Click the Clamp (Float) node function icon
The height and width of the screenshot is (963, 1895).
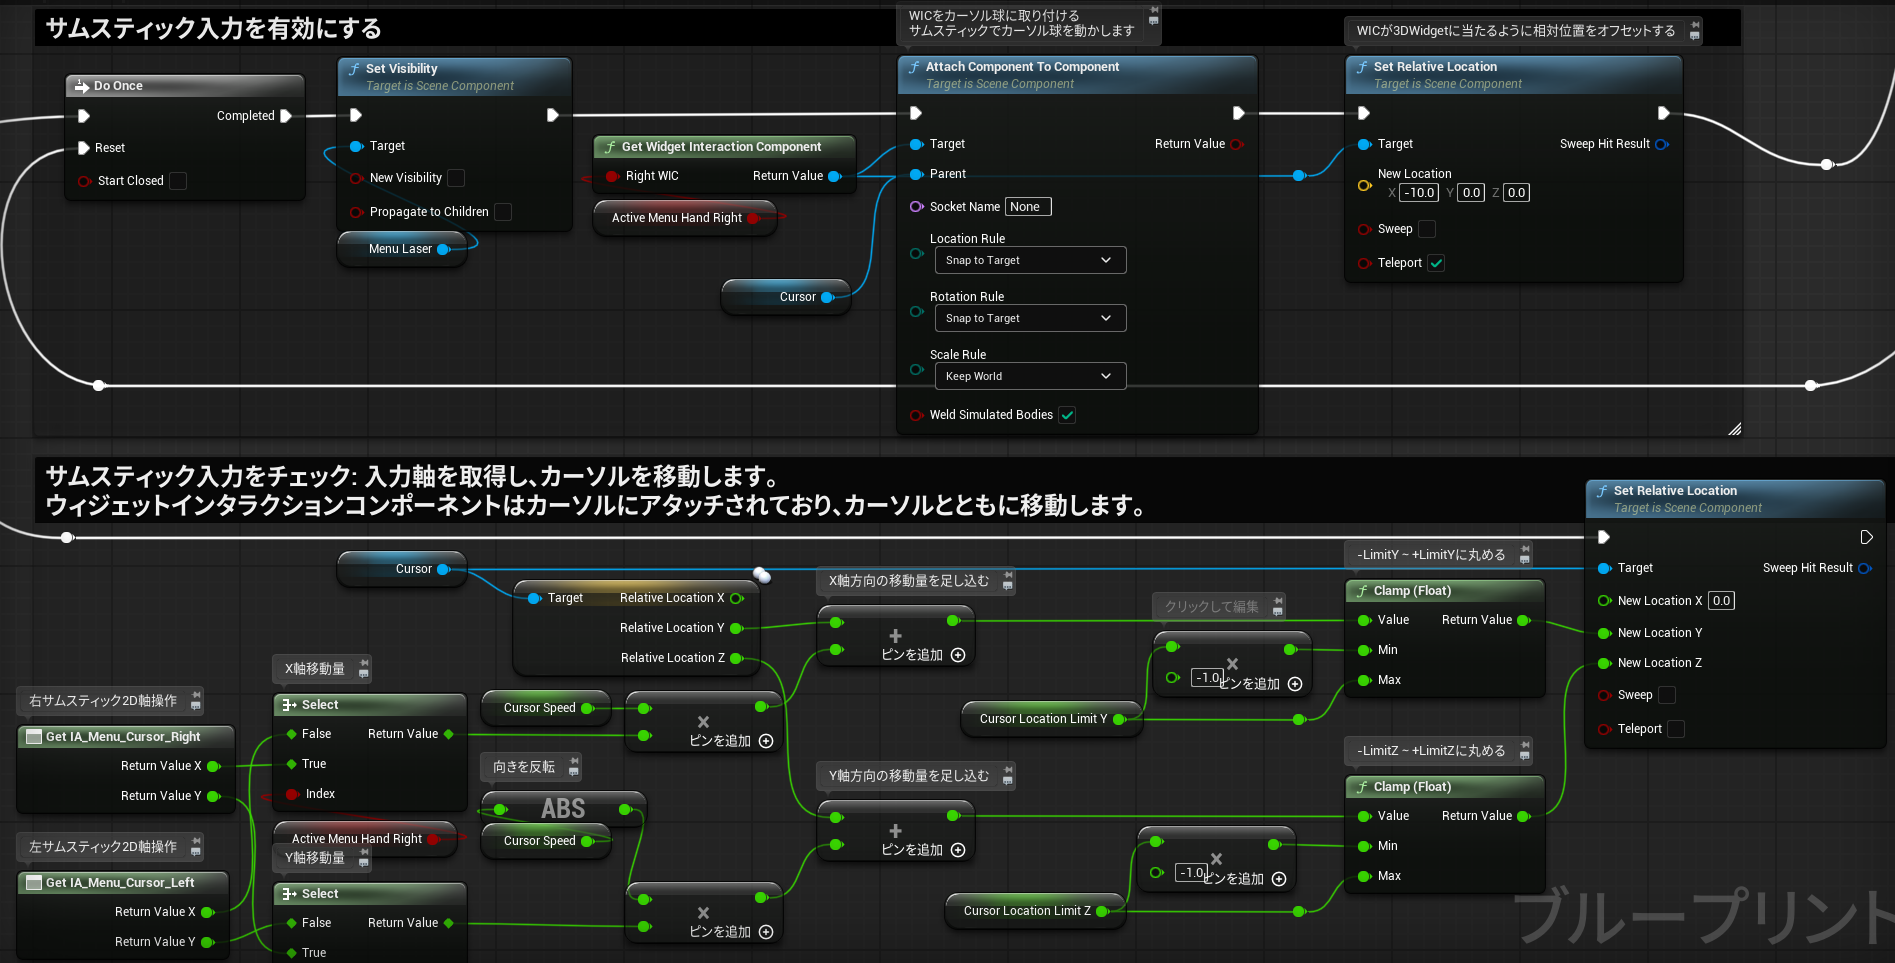1363,590
